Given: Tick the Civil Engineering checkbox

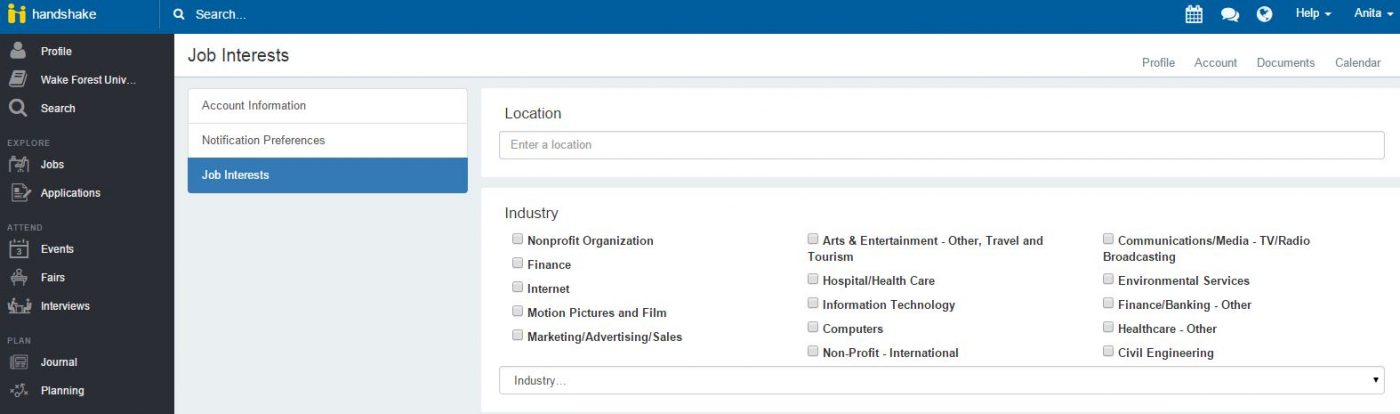Looking at the screenshot, I should (1108, 351).
